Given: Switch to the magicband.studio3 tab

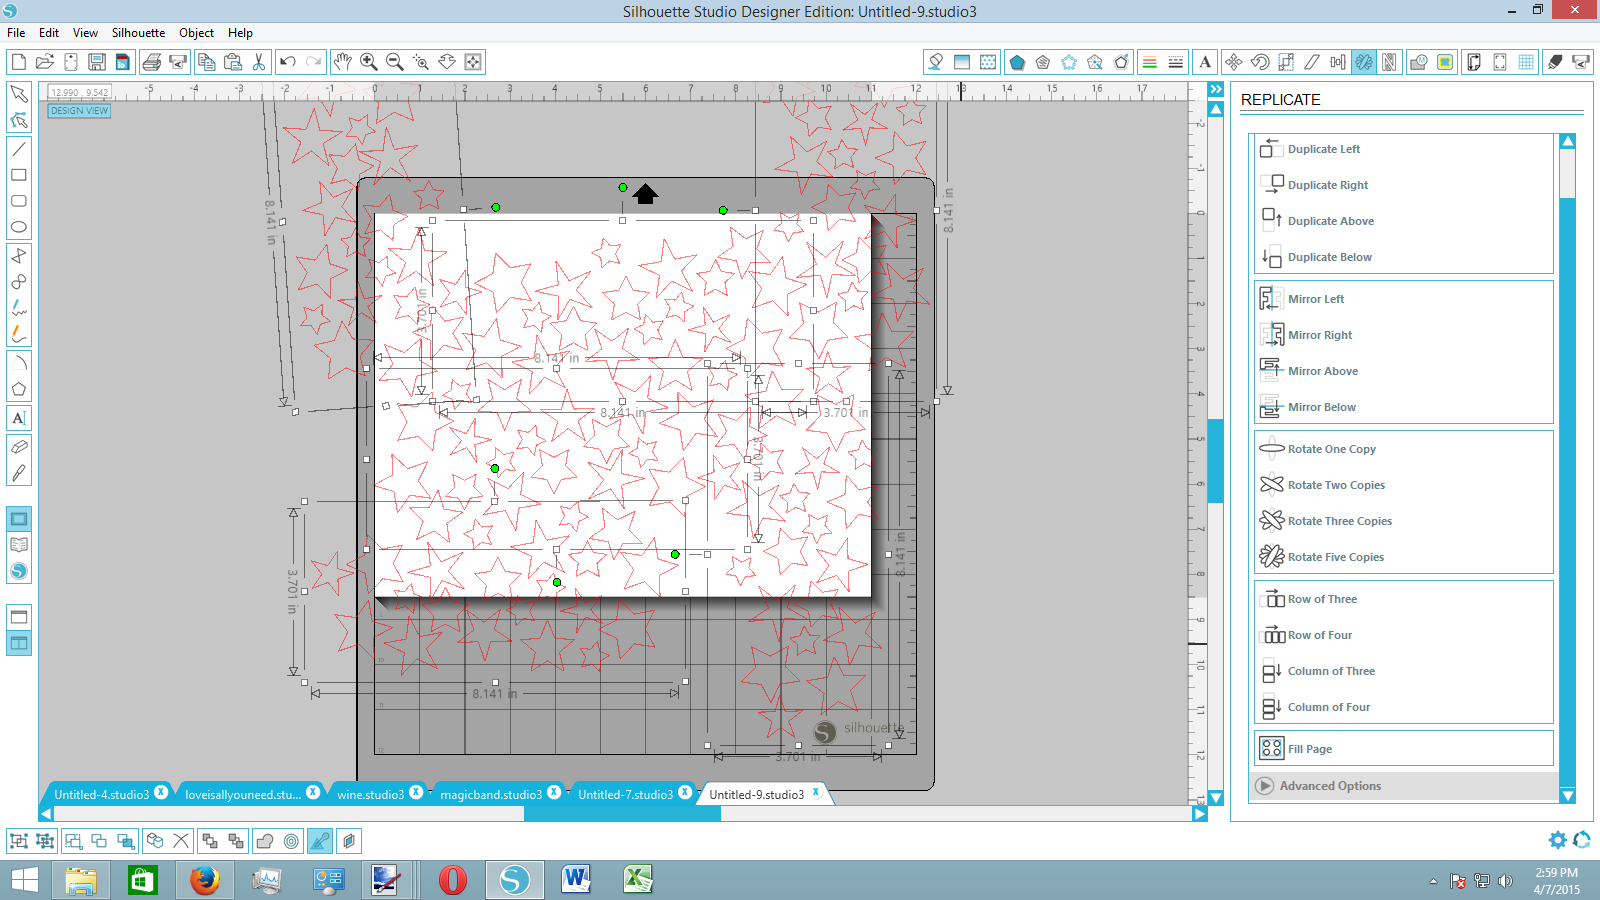Looking at the screenshot, I should (491, 794).
